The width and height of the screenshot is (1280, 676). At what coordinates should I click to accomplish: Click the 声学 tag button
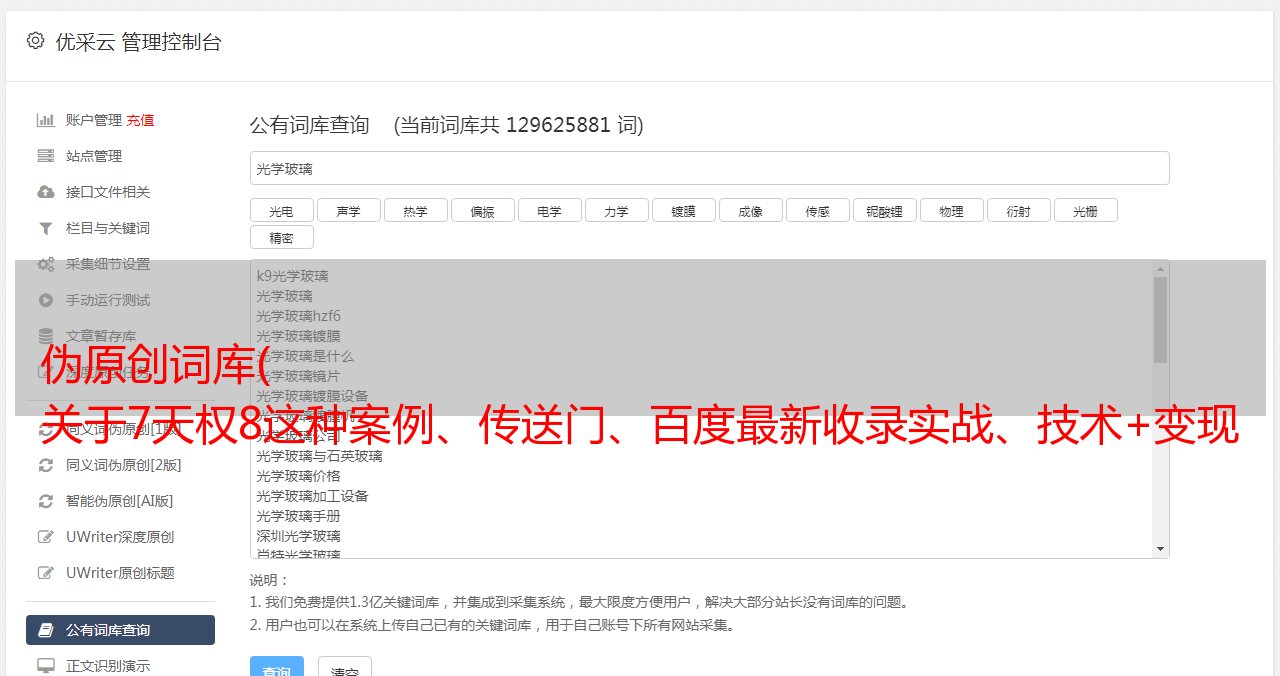pos(348,210)
